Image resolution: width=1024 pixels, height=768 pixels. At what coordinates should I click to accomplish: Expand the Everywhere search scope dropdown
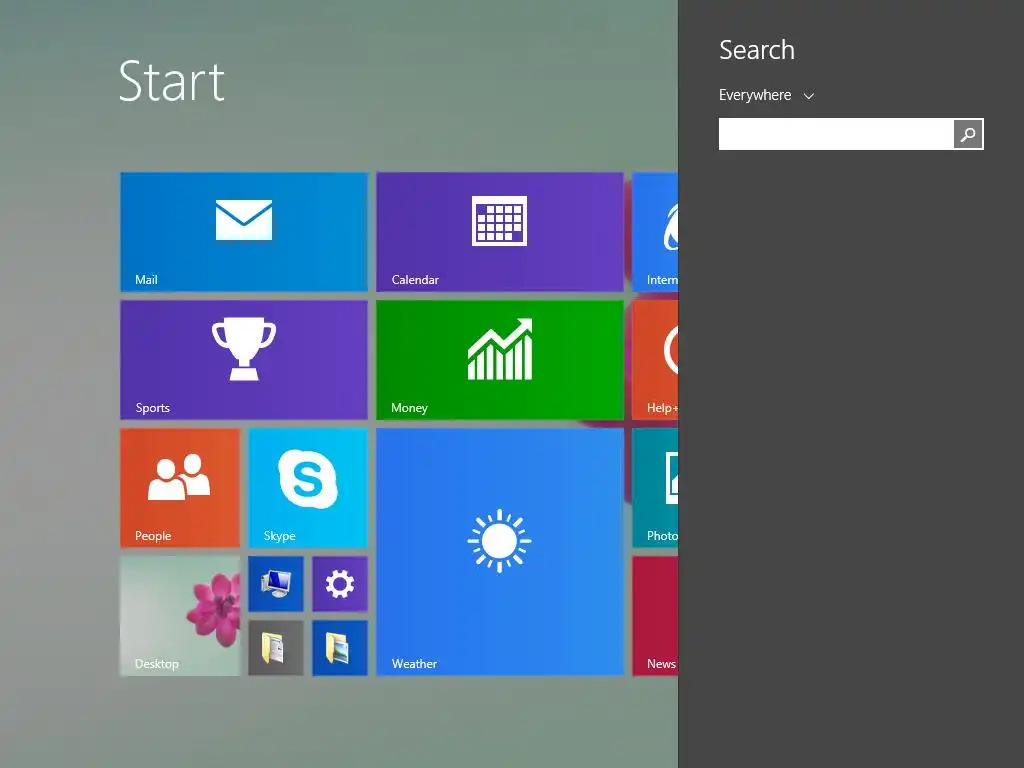point(766,95)
